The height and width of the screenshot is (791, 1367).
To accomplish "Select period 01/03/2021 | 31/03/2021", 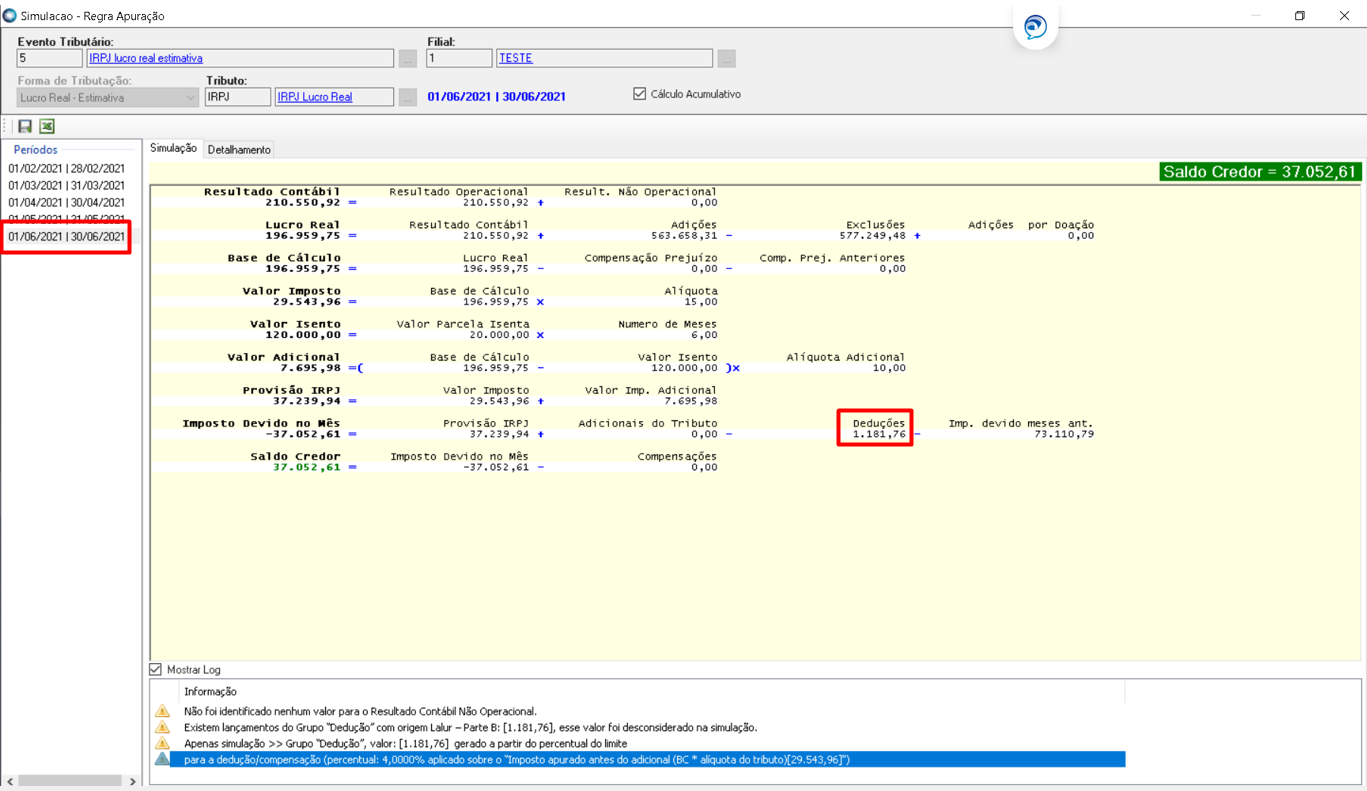I will pos(67,185).
